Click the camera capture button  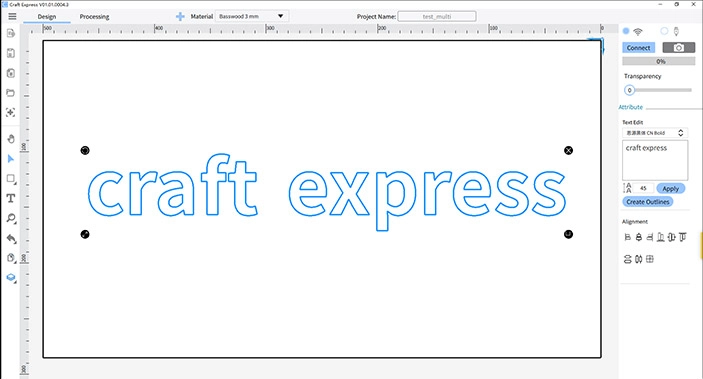pyautogui.click(x=678, y=48)
